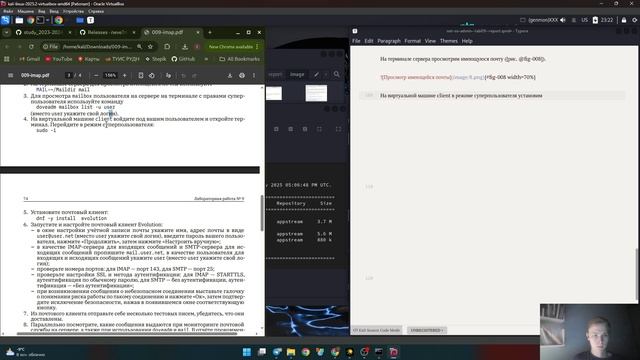Image resolution: width=640 pixels, height=360 pixels.
Task: Open the Windows Start button
Action: coord(247,352)
